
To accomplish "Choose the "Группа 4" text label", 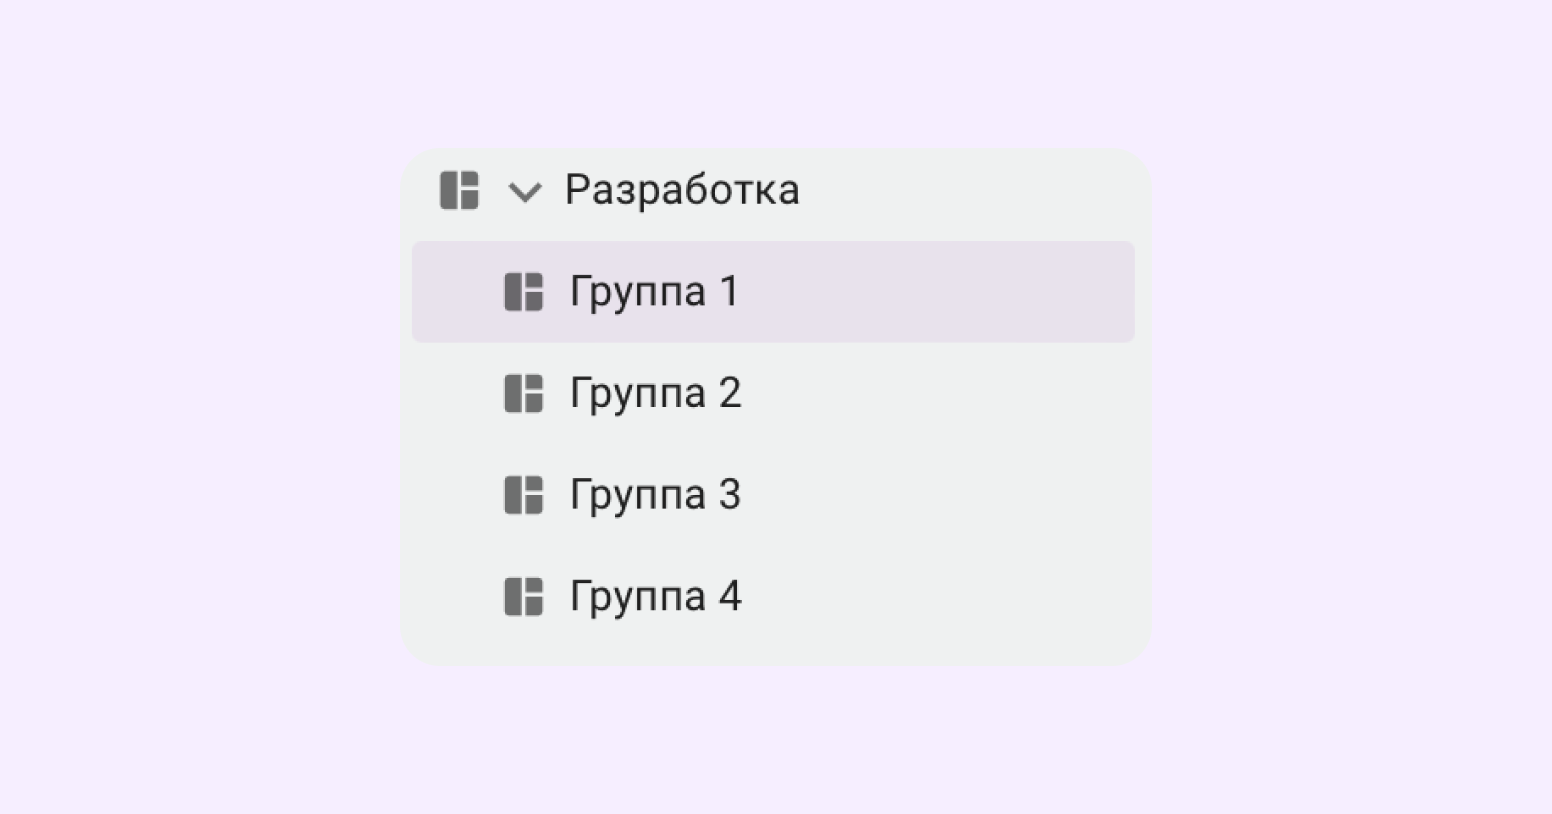I will click(655, 597).
